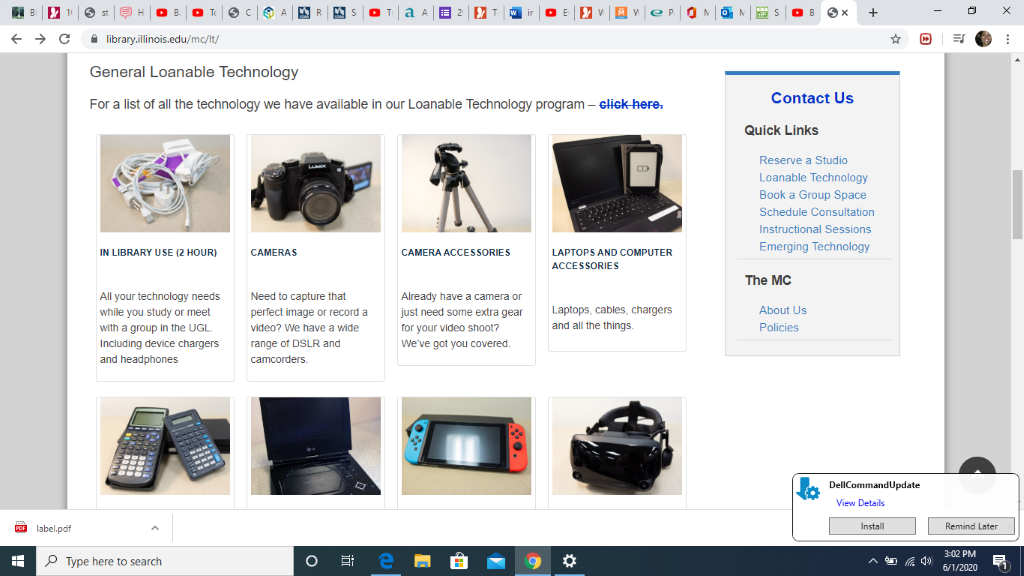Click the taskbar search box
Screen dimensions: 1024x576
(165, 561)
